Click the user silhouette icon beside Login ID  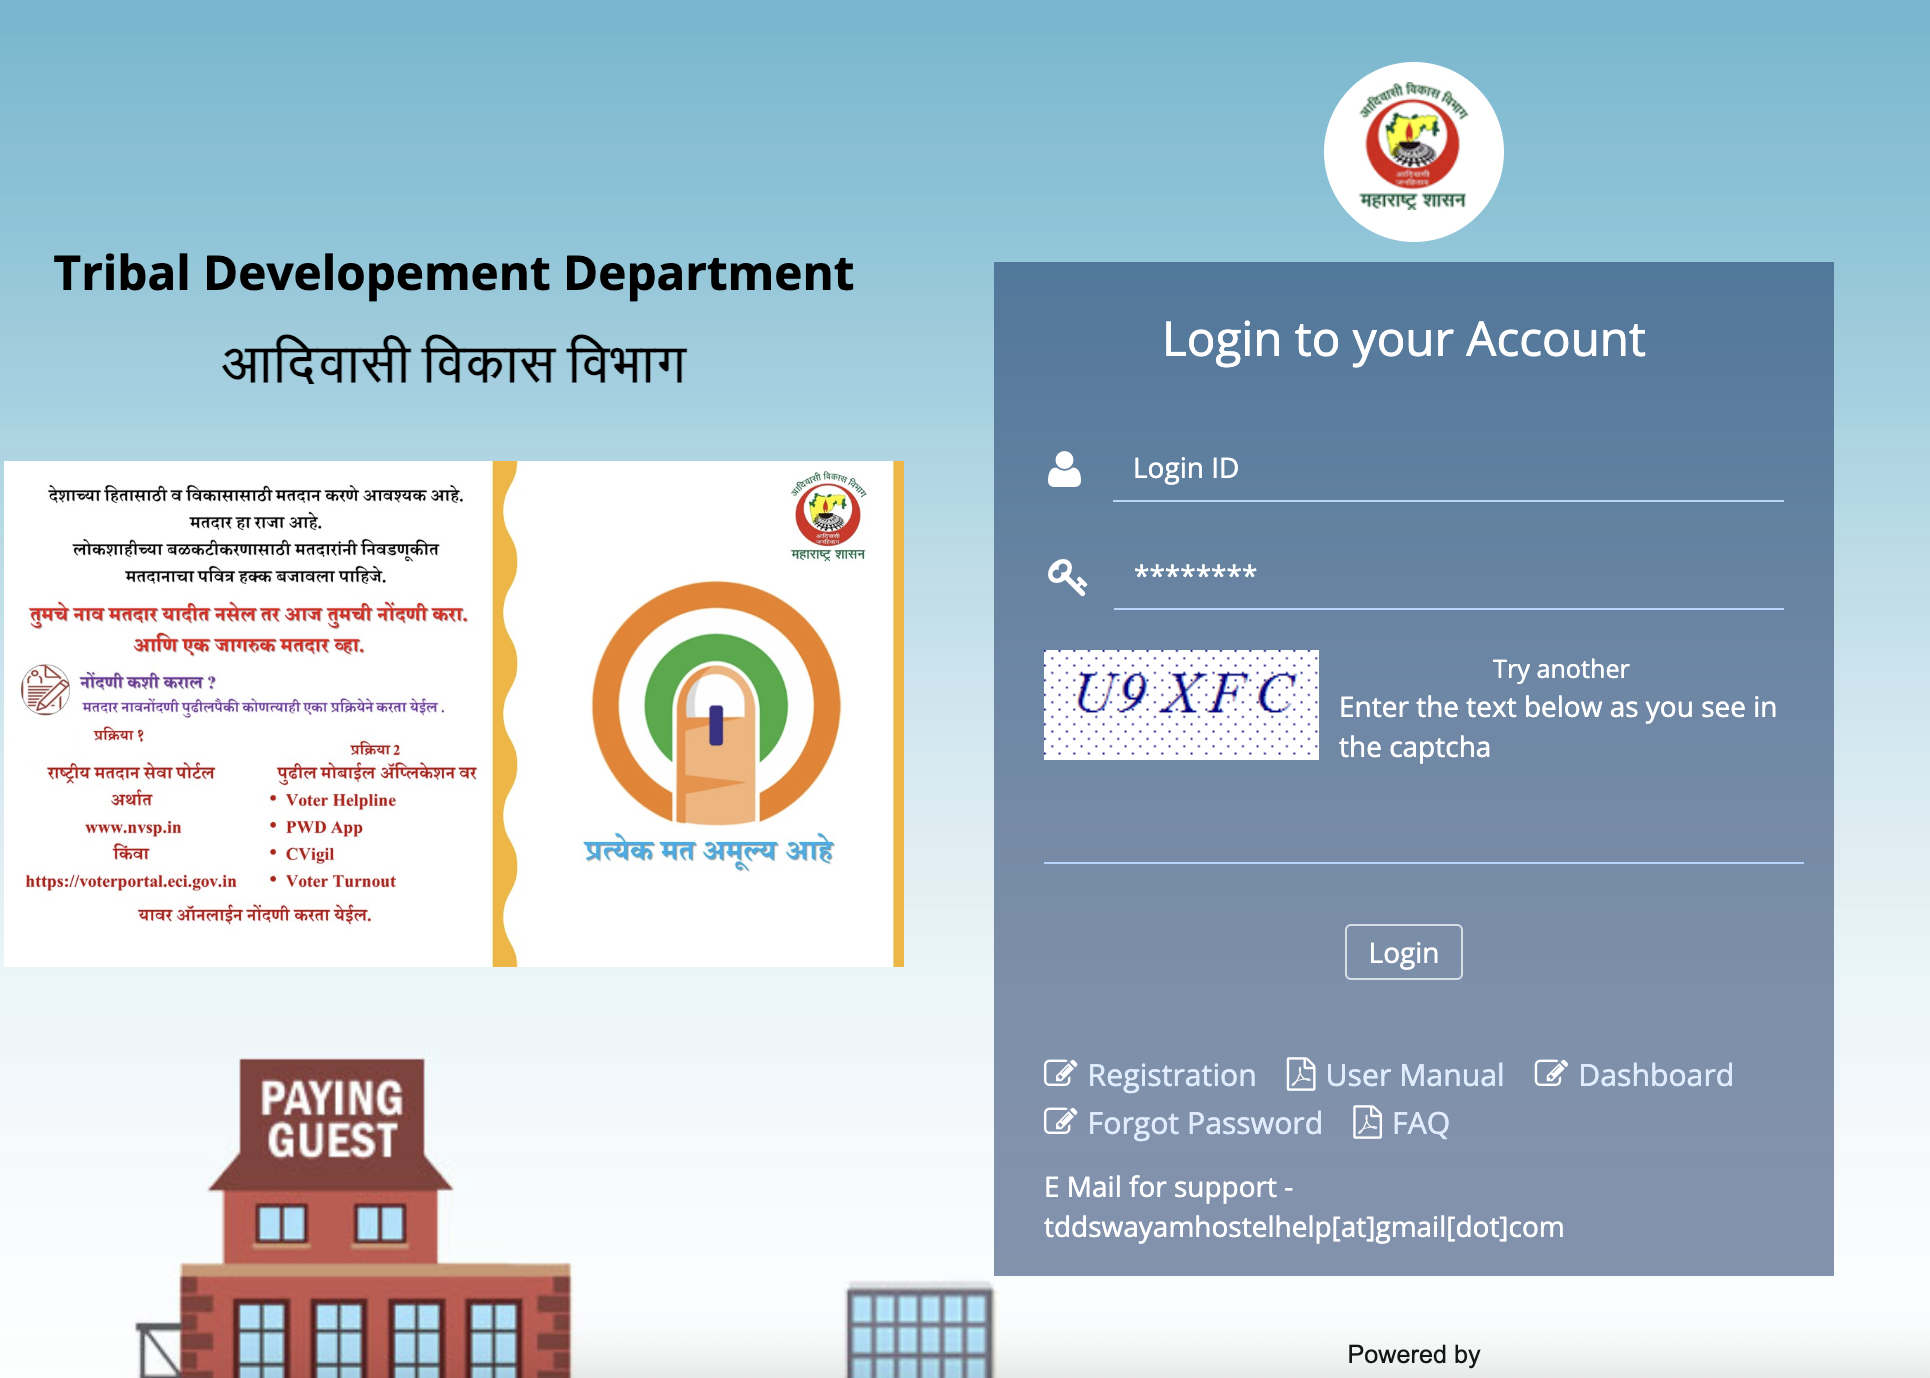1064,468
